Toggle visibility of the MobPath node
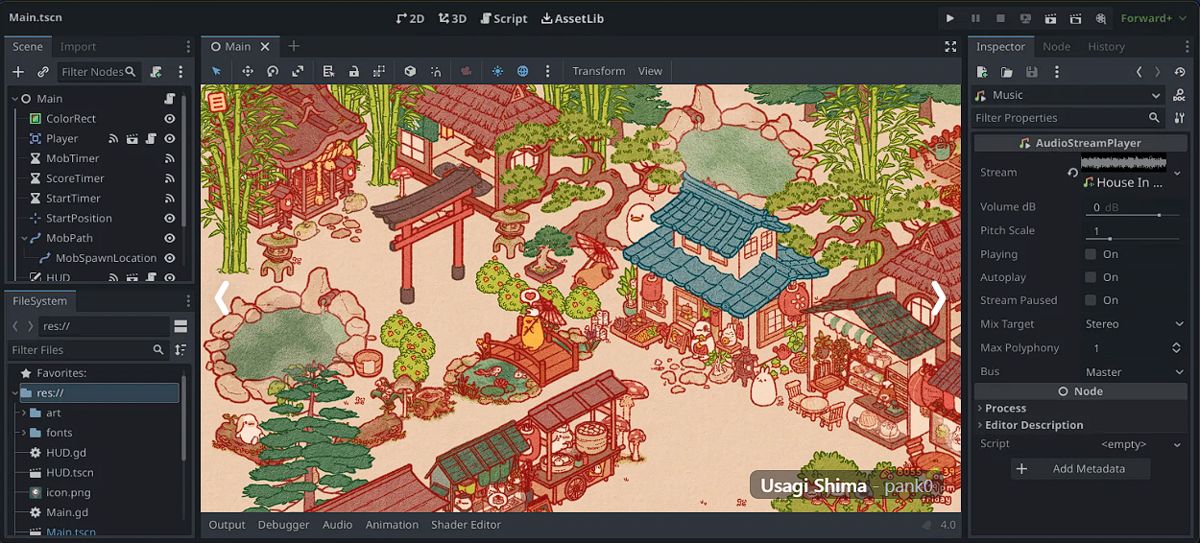 point(170,238)
